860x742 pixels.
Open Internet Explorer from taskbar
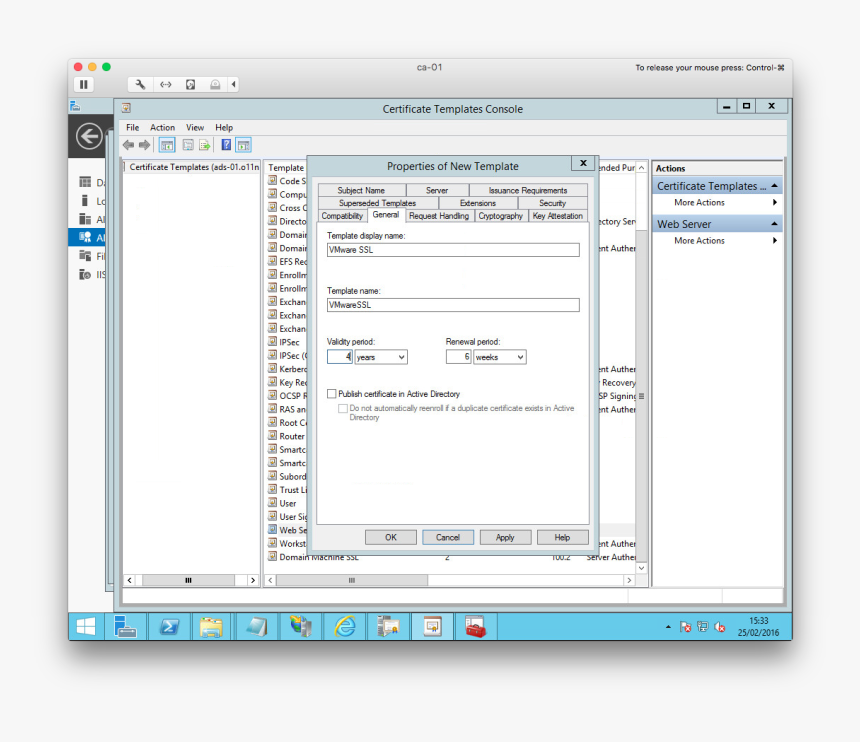point(345,627)
